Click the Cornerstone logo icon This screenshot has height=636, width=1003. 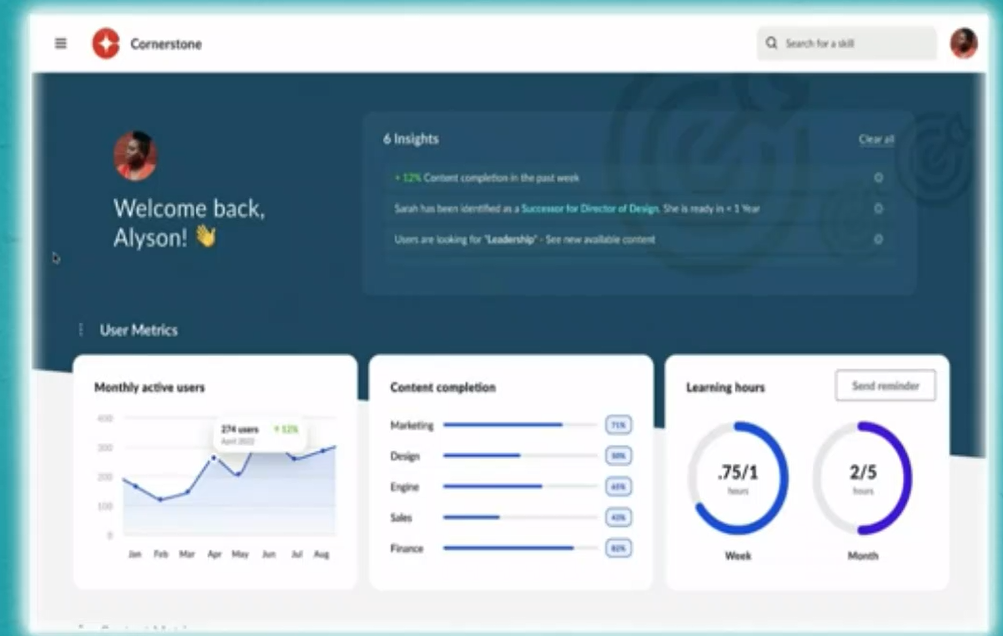coord(106,43)
